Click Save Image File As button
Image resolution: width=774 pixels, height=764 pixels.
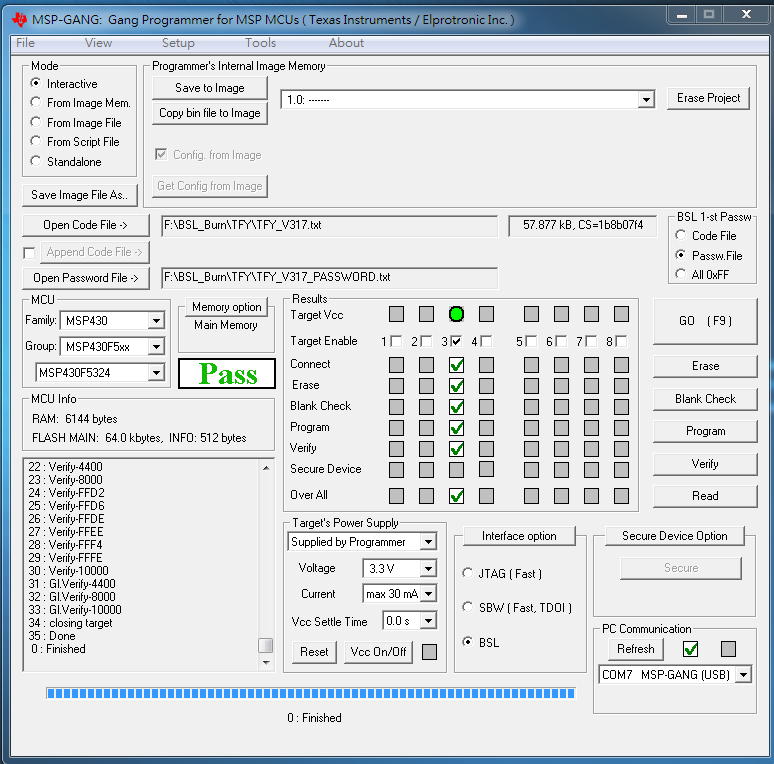click(79, 195)
